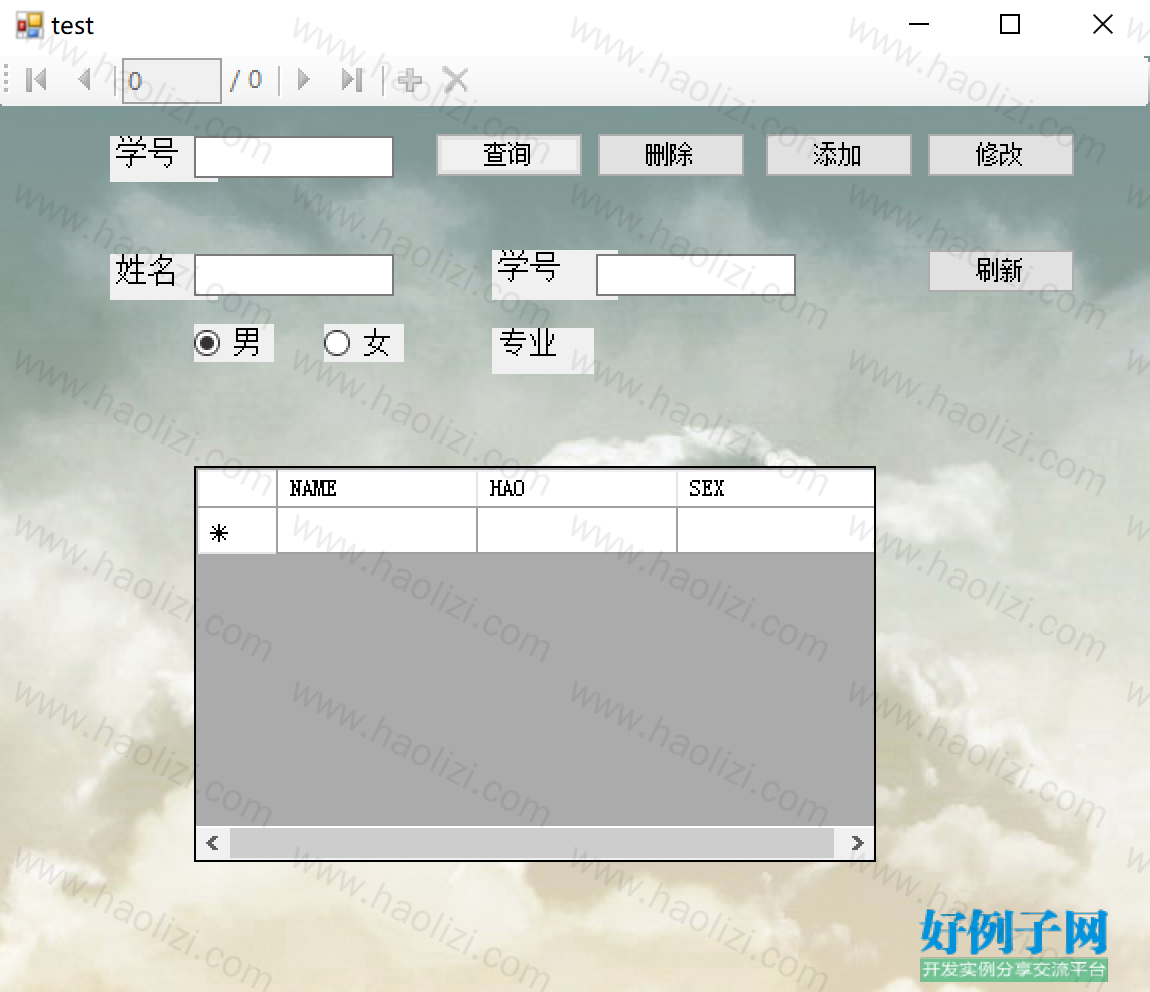This screenshot has height=992, width=1150.
Task: Click the test window app icon
Action: tap(29, 25)
